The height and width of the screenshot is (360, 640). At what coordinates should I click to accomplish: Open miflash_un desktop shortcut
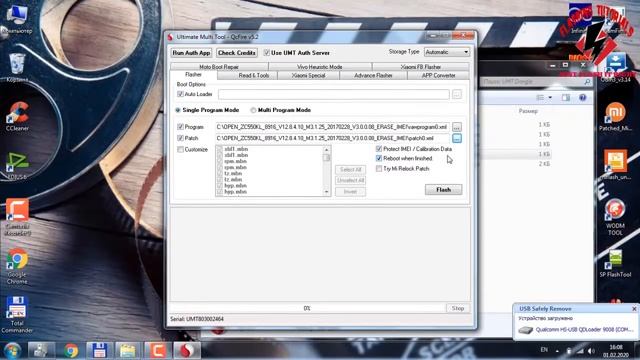616,165
